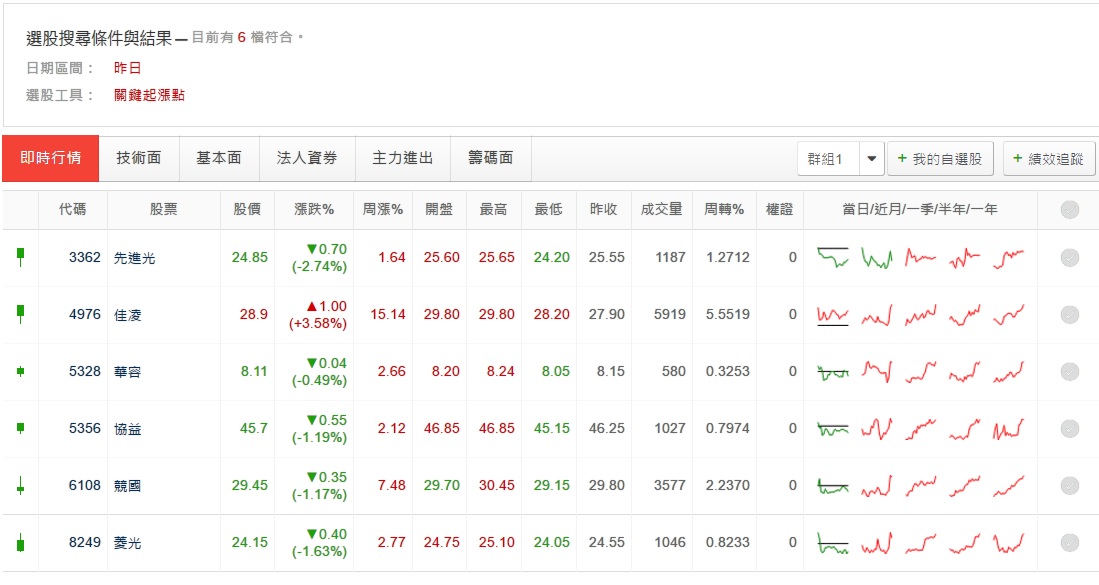1099x585 pixels.
Task: Sort by 漲跌% column header
Action: coord(314,209)
